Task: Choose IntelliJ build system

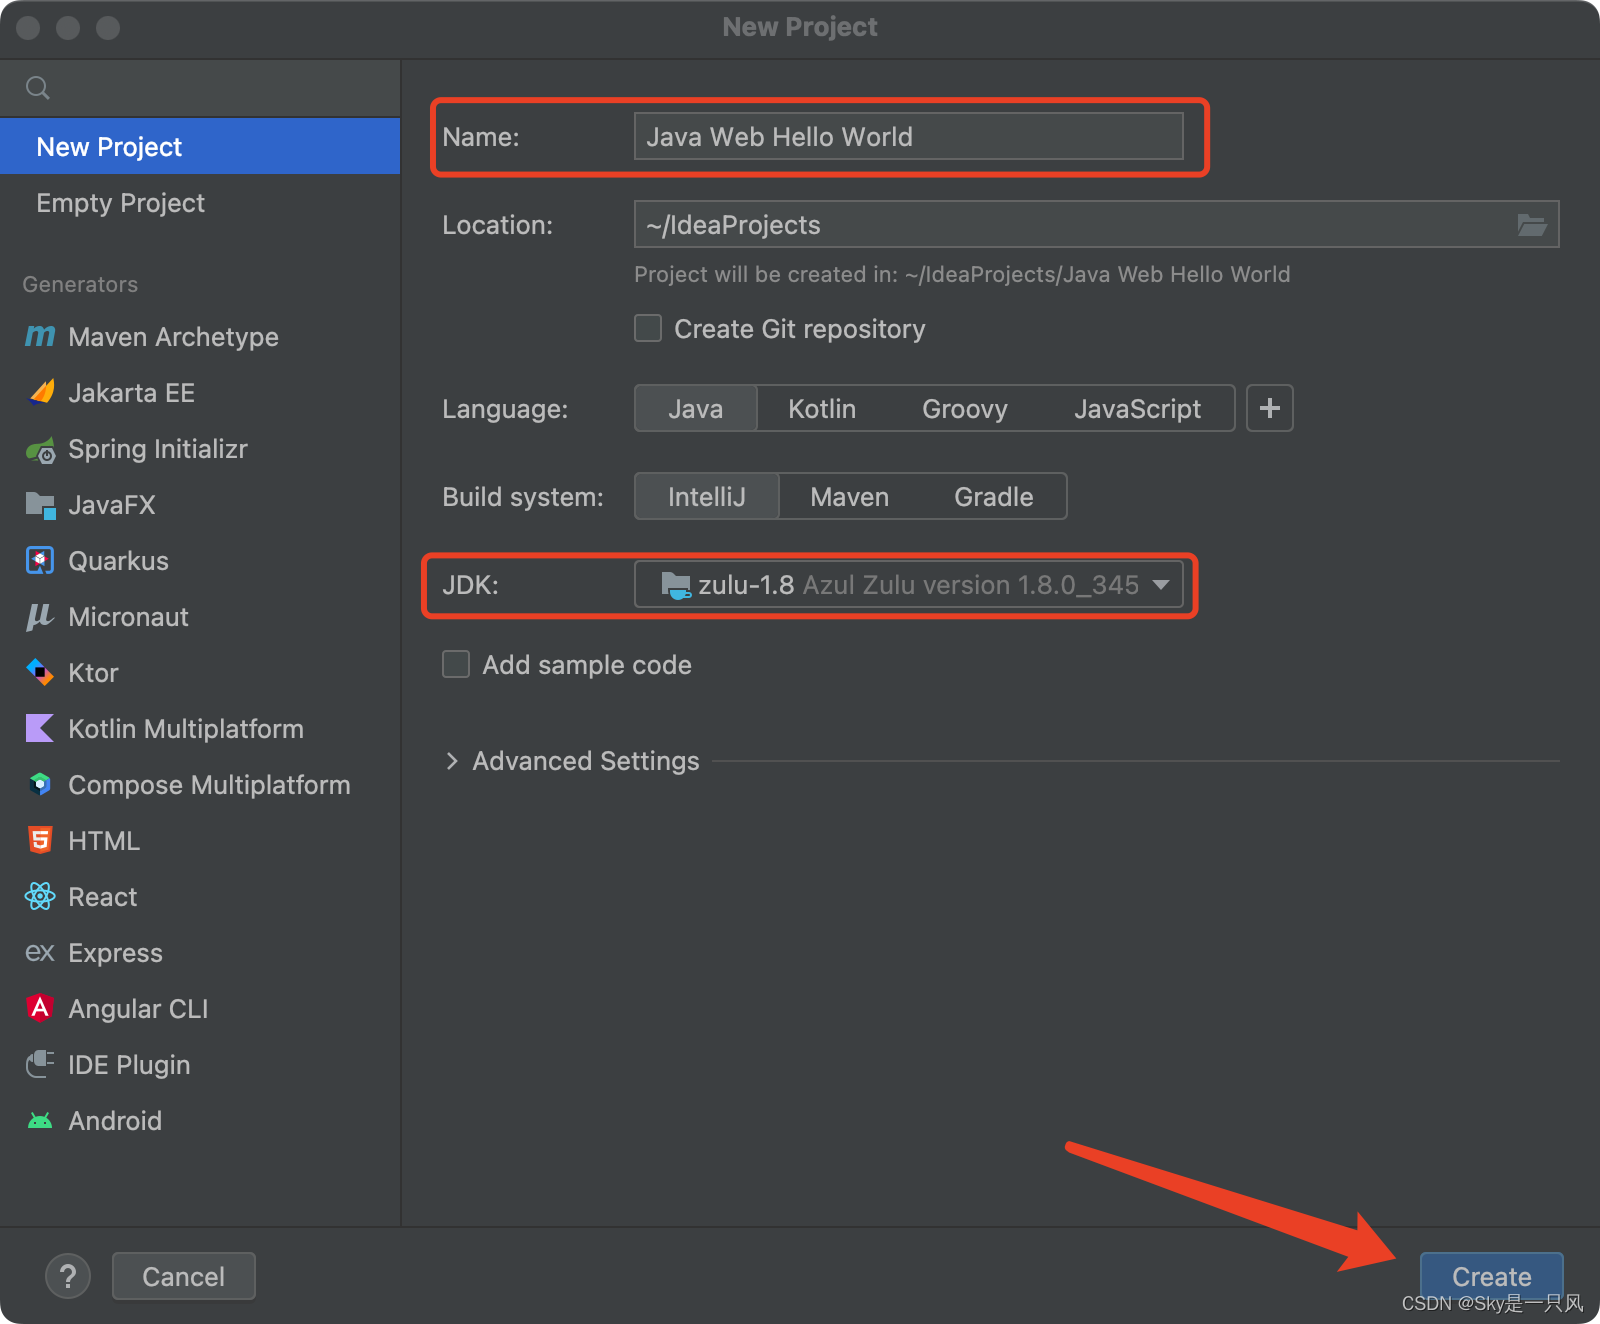Action: [707, 496]
